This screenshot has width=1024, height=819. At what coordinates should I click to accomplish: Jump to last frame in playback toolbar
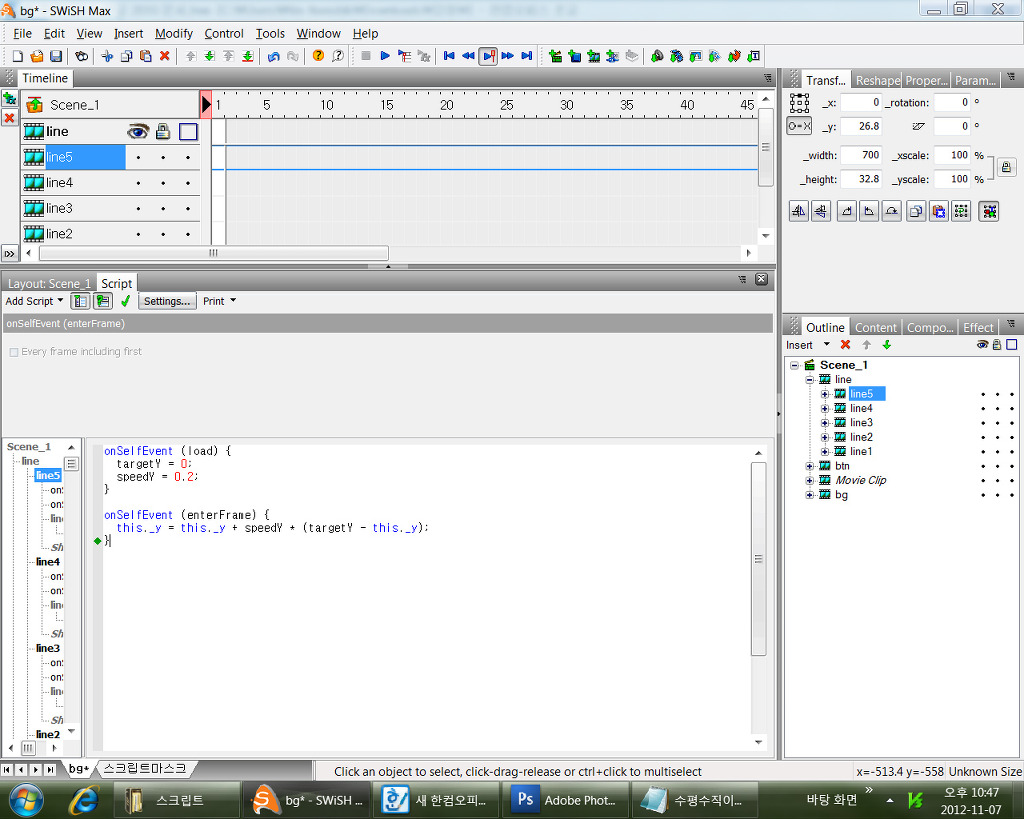point(526,56)
